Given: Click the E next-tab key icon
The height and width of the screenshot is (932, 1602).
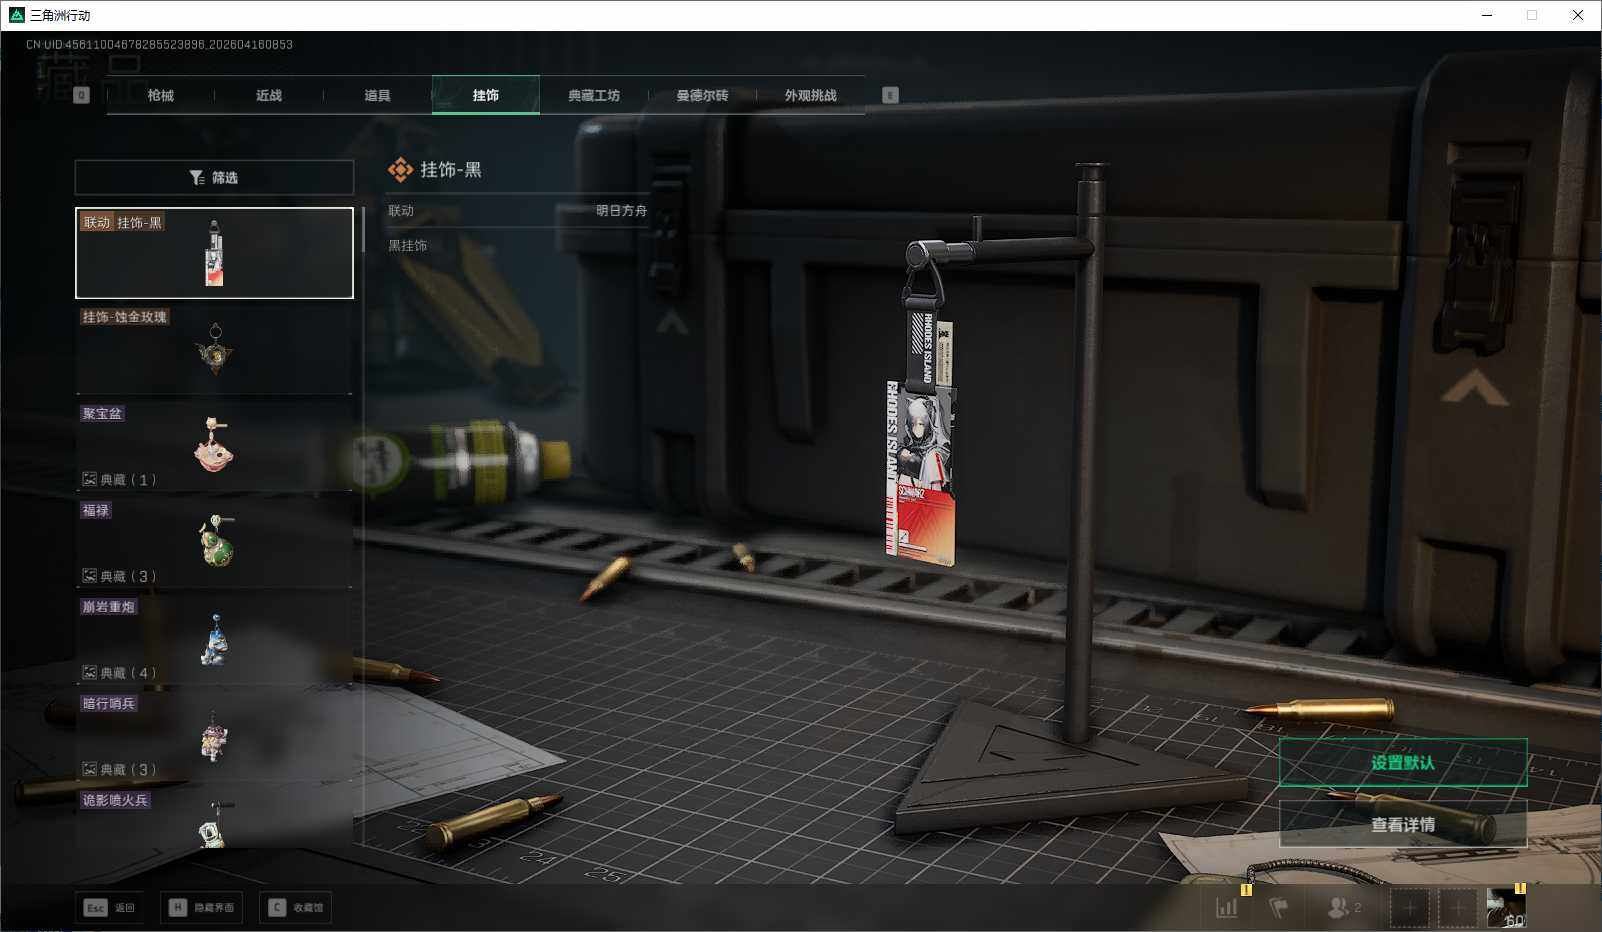Looking at the screenshot, I should (890, 95).
